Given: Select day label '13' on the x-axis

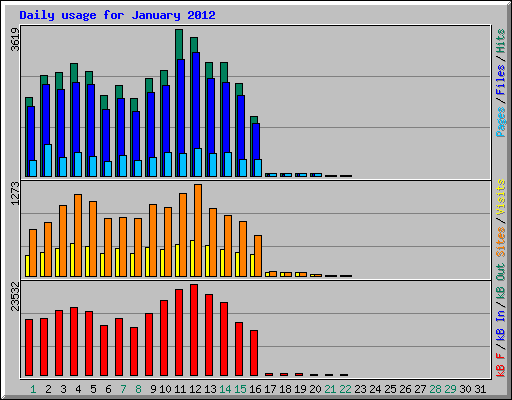Looking at the screenshot, I should pos(210,389).
